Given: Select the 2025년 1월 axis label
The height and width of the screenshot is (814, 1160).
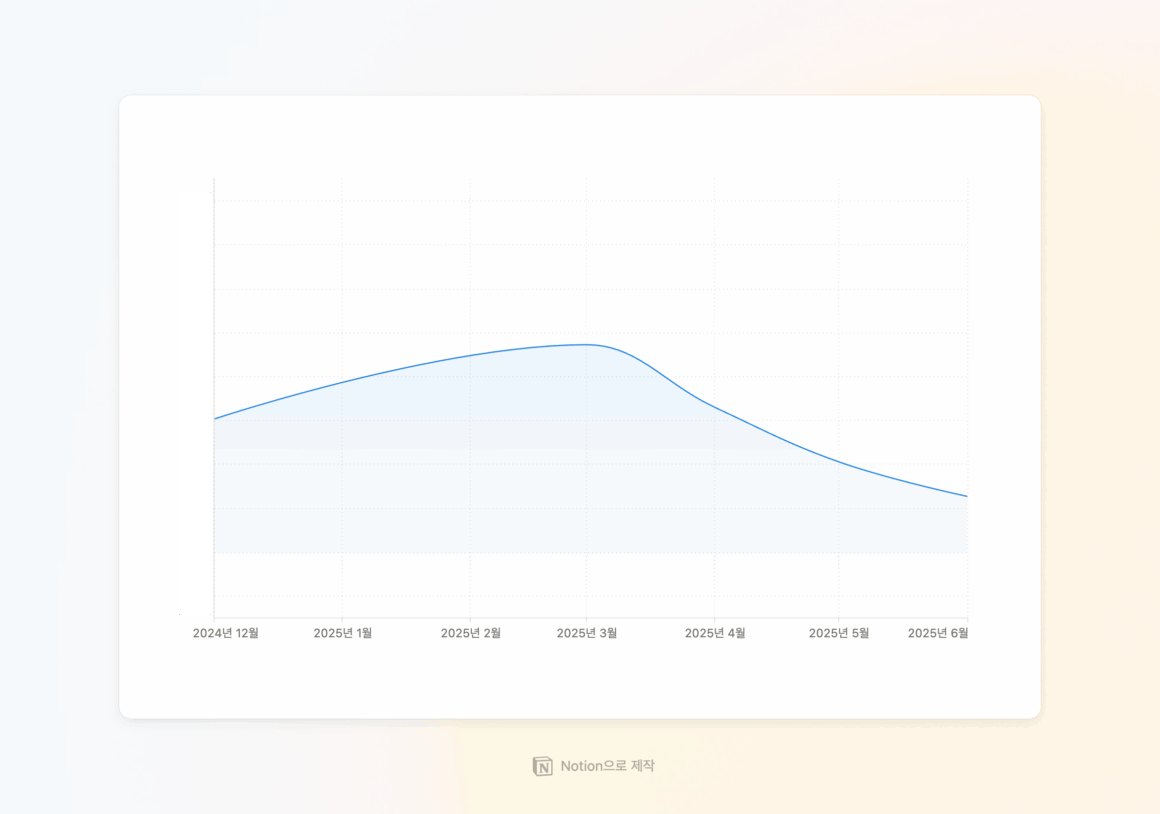Looking at the screenshot, I should click(342, 633).
